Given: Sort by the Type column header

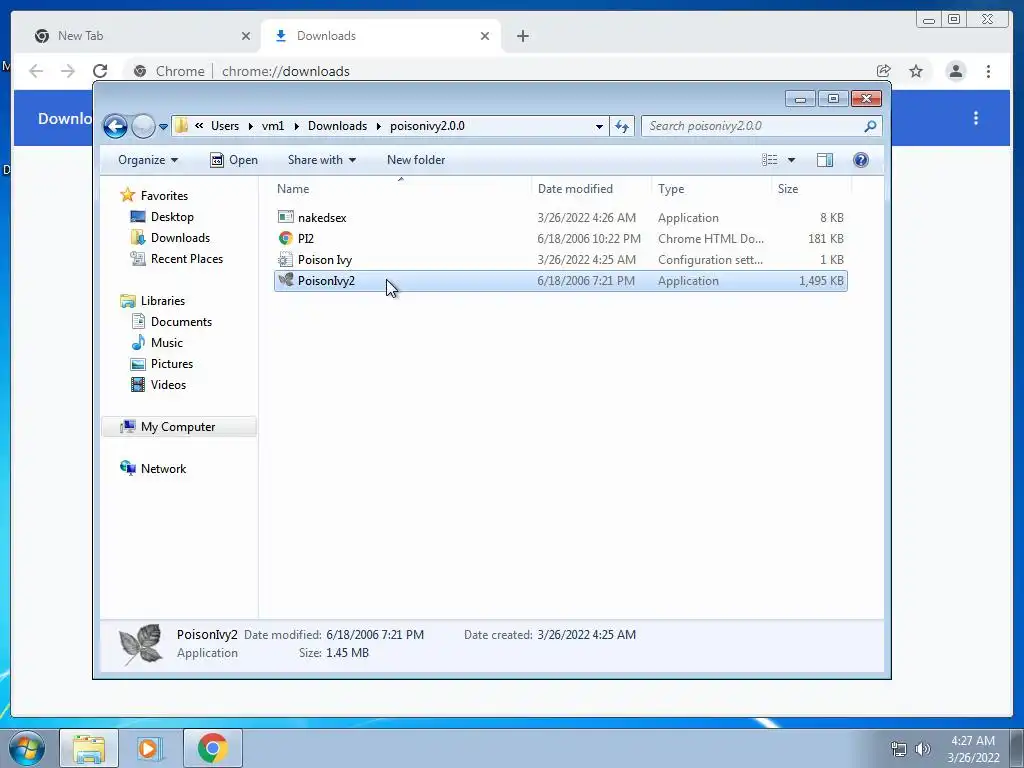Looking at the screenshot, I should [x=712, y=189].
